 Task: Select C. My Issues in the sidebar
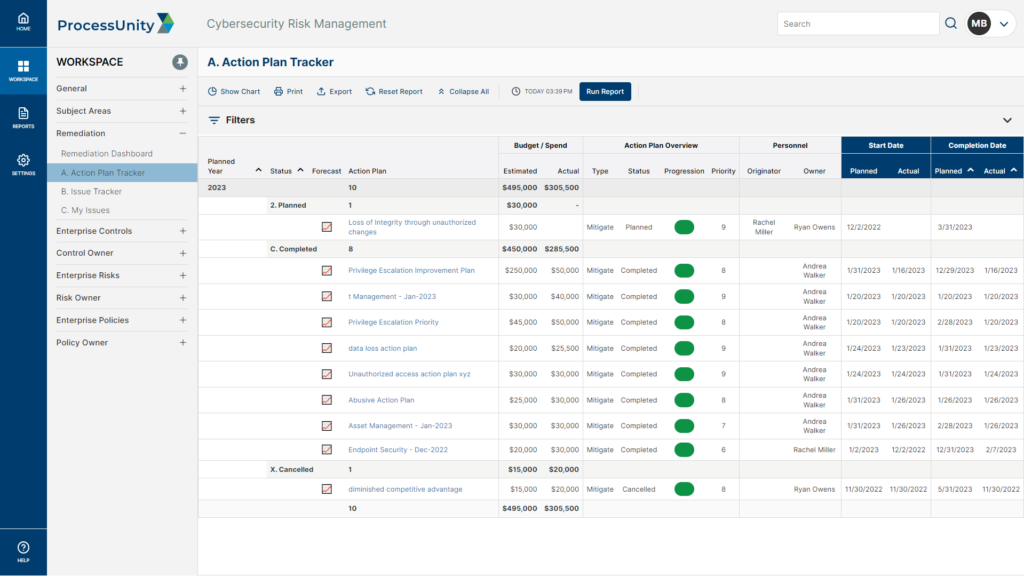[x=115, y=210]
